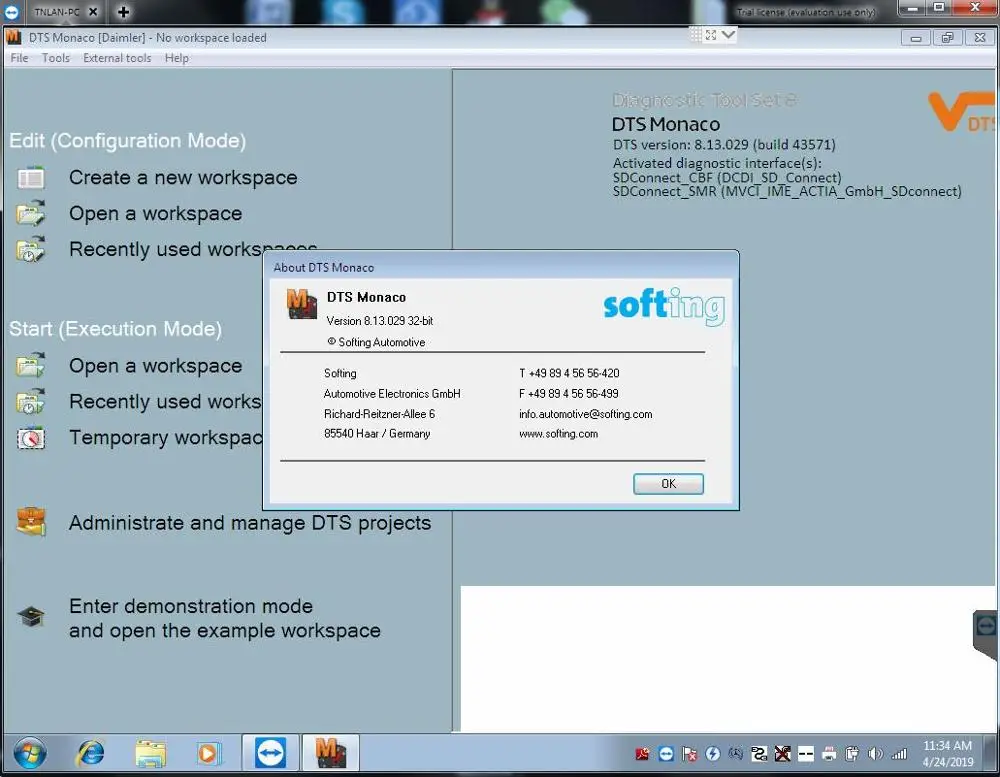
Task: Click the lightning bolt tray icon
Action: [x=712, y=754]
